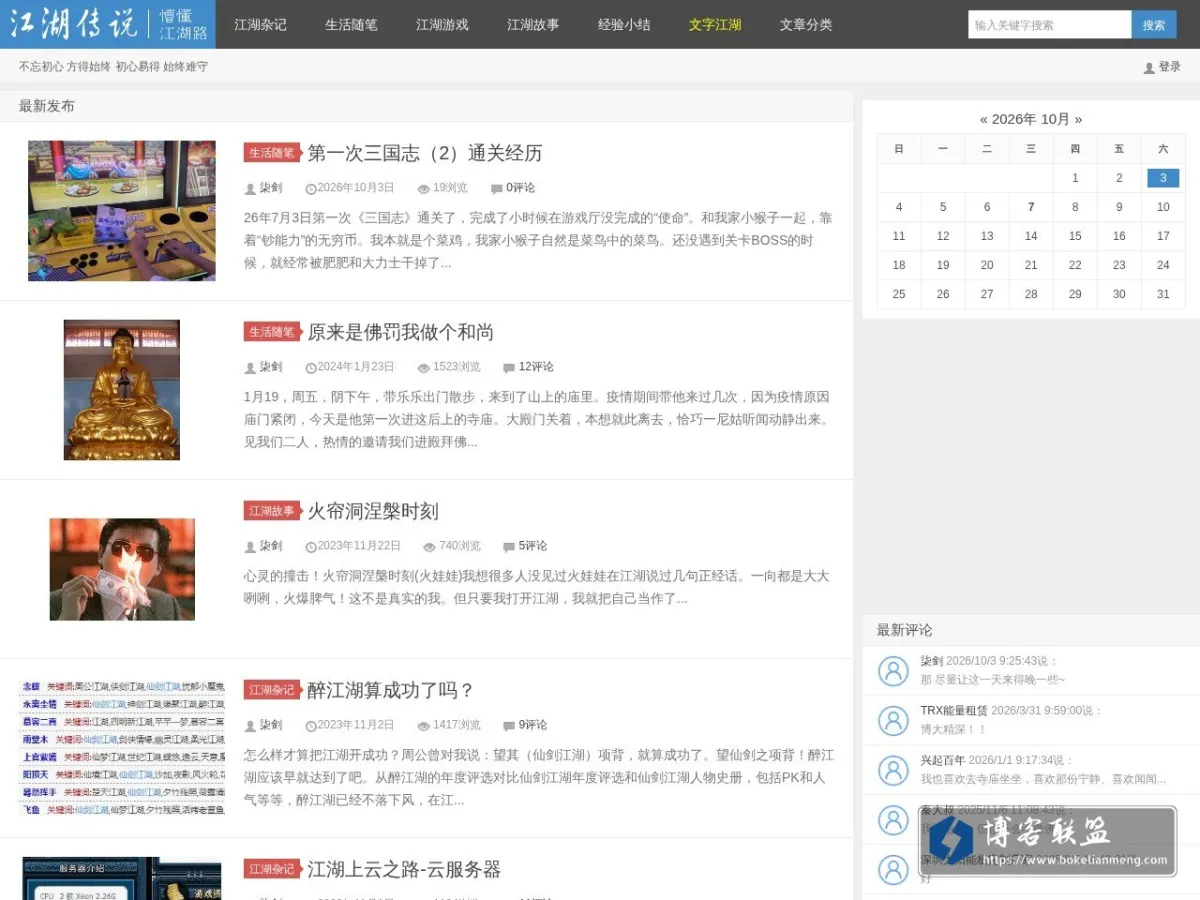The width and height of the screenshot is (1200, 900).
Task: Click the comment bubble icon under 第一次三国志（2）通关经历
Action: [x=497, y=188]
